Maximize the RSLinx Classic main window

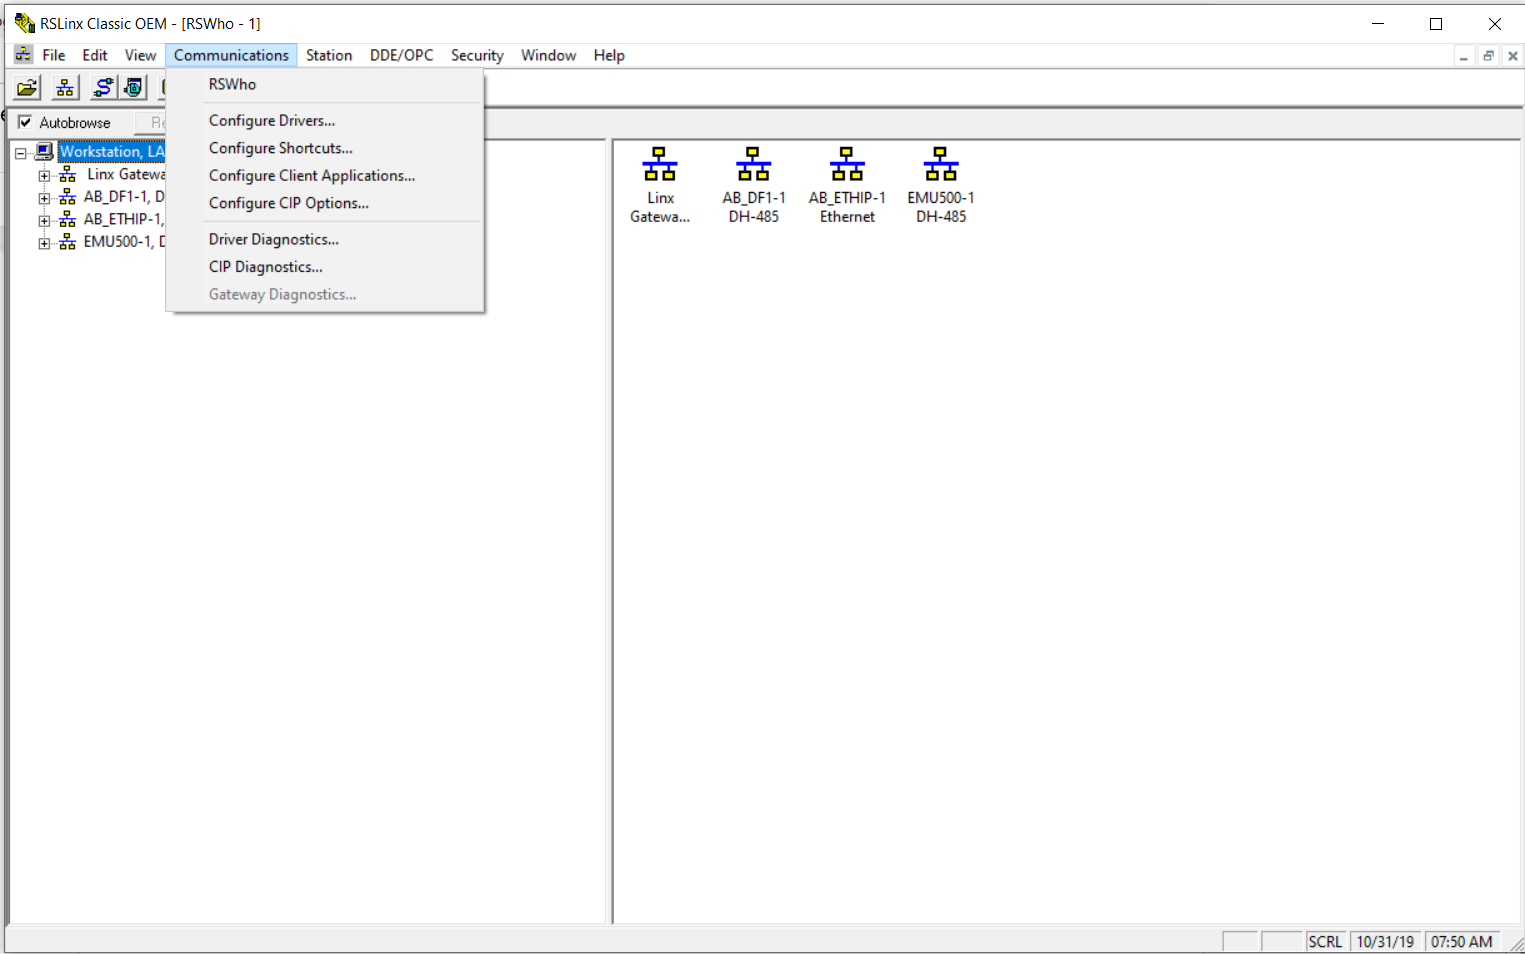click(1436, 23)
